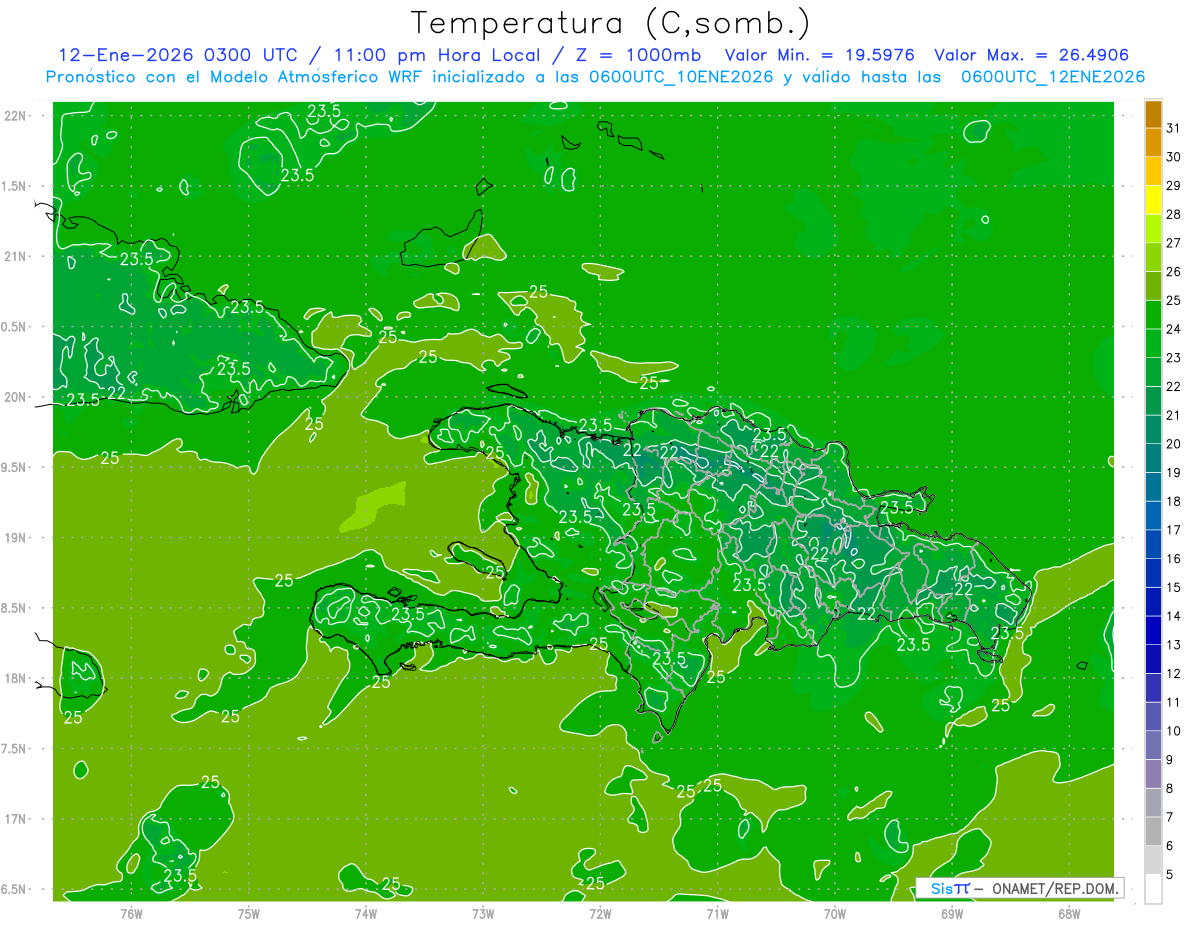The width and height of the screenshot is (1200, 927).
Task: Click the 76W longitude axis label
Action: [x=131, y=914]
